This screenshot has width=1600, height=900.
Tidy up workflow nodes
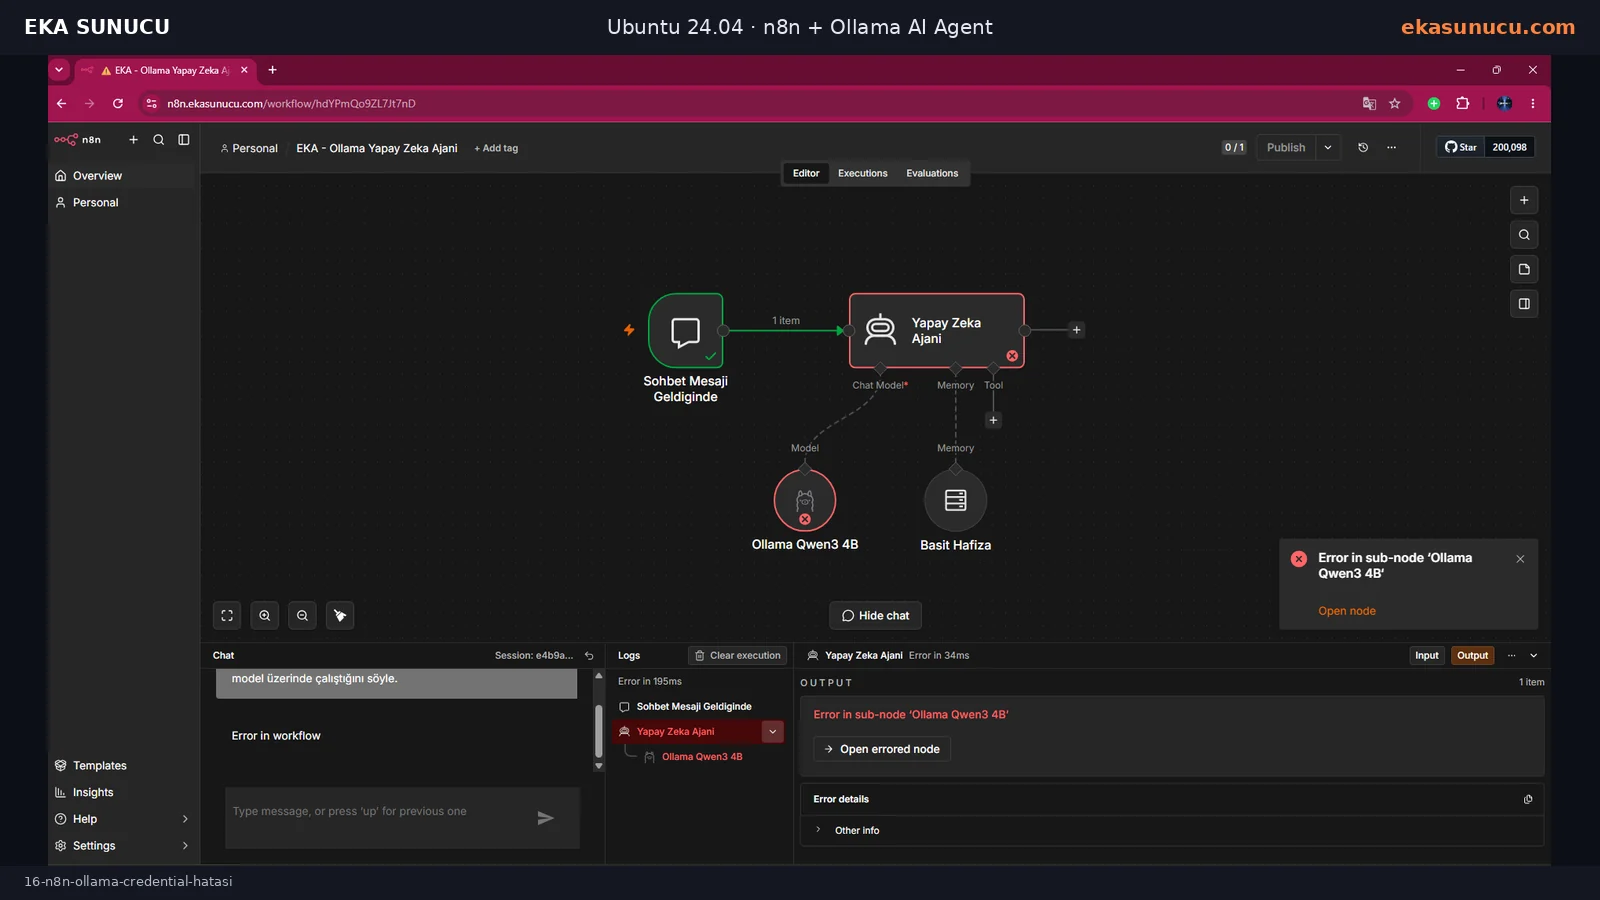[x=340, y=616]
